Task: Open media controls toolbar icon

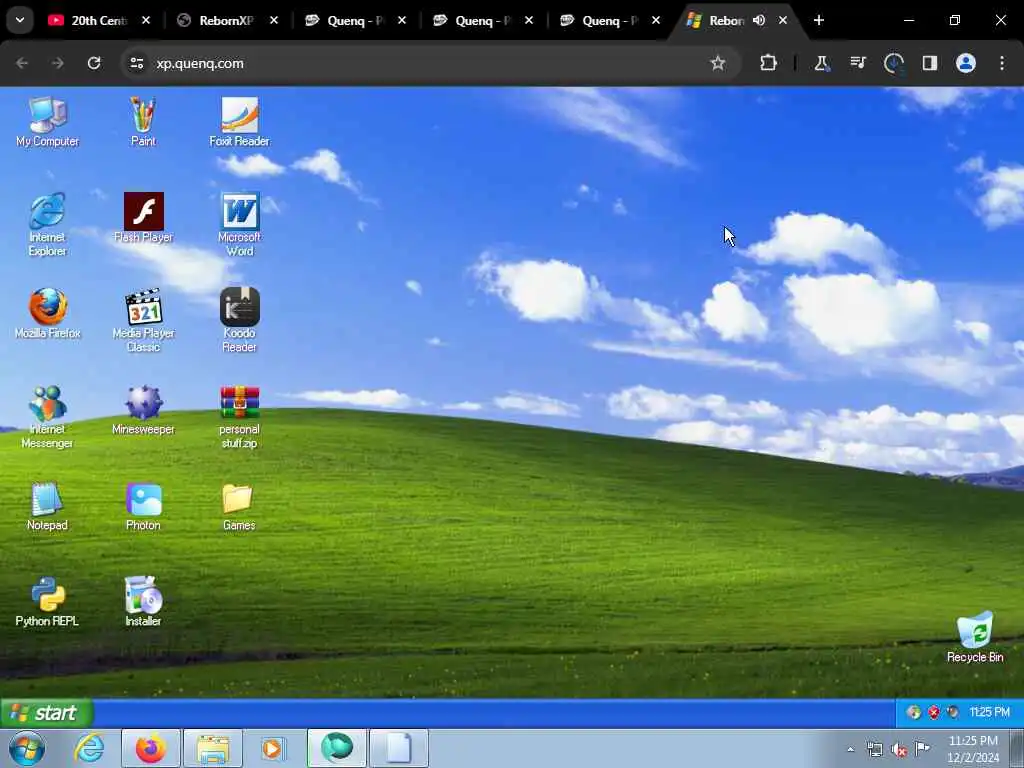Action: click(x=857, y=63)
